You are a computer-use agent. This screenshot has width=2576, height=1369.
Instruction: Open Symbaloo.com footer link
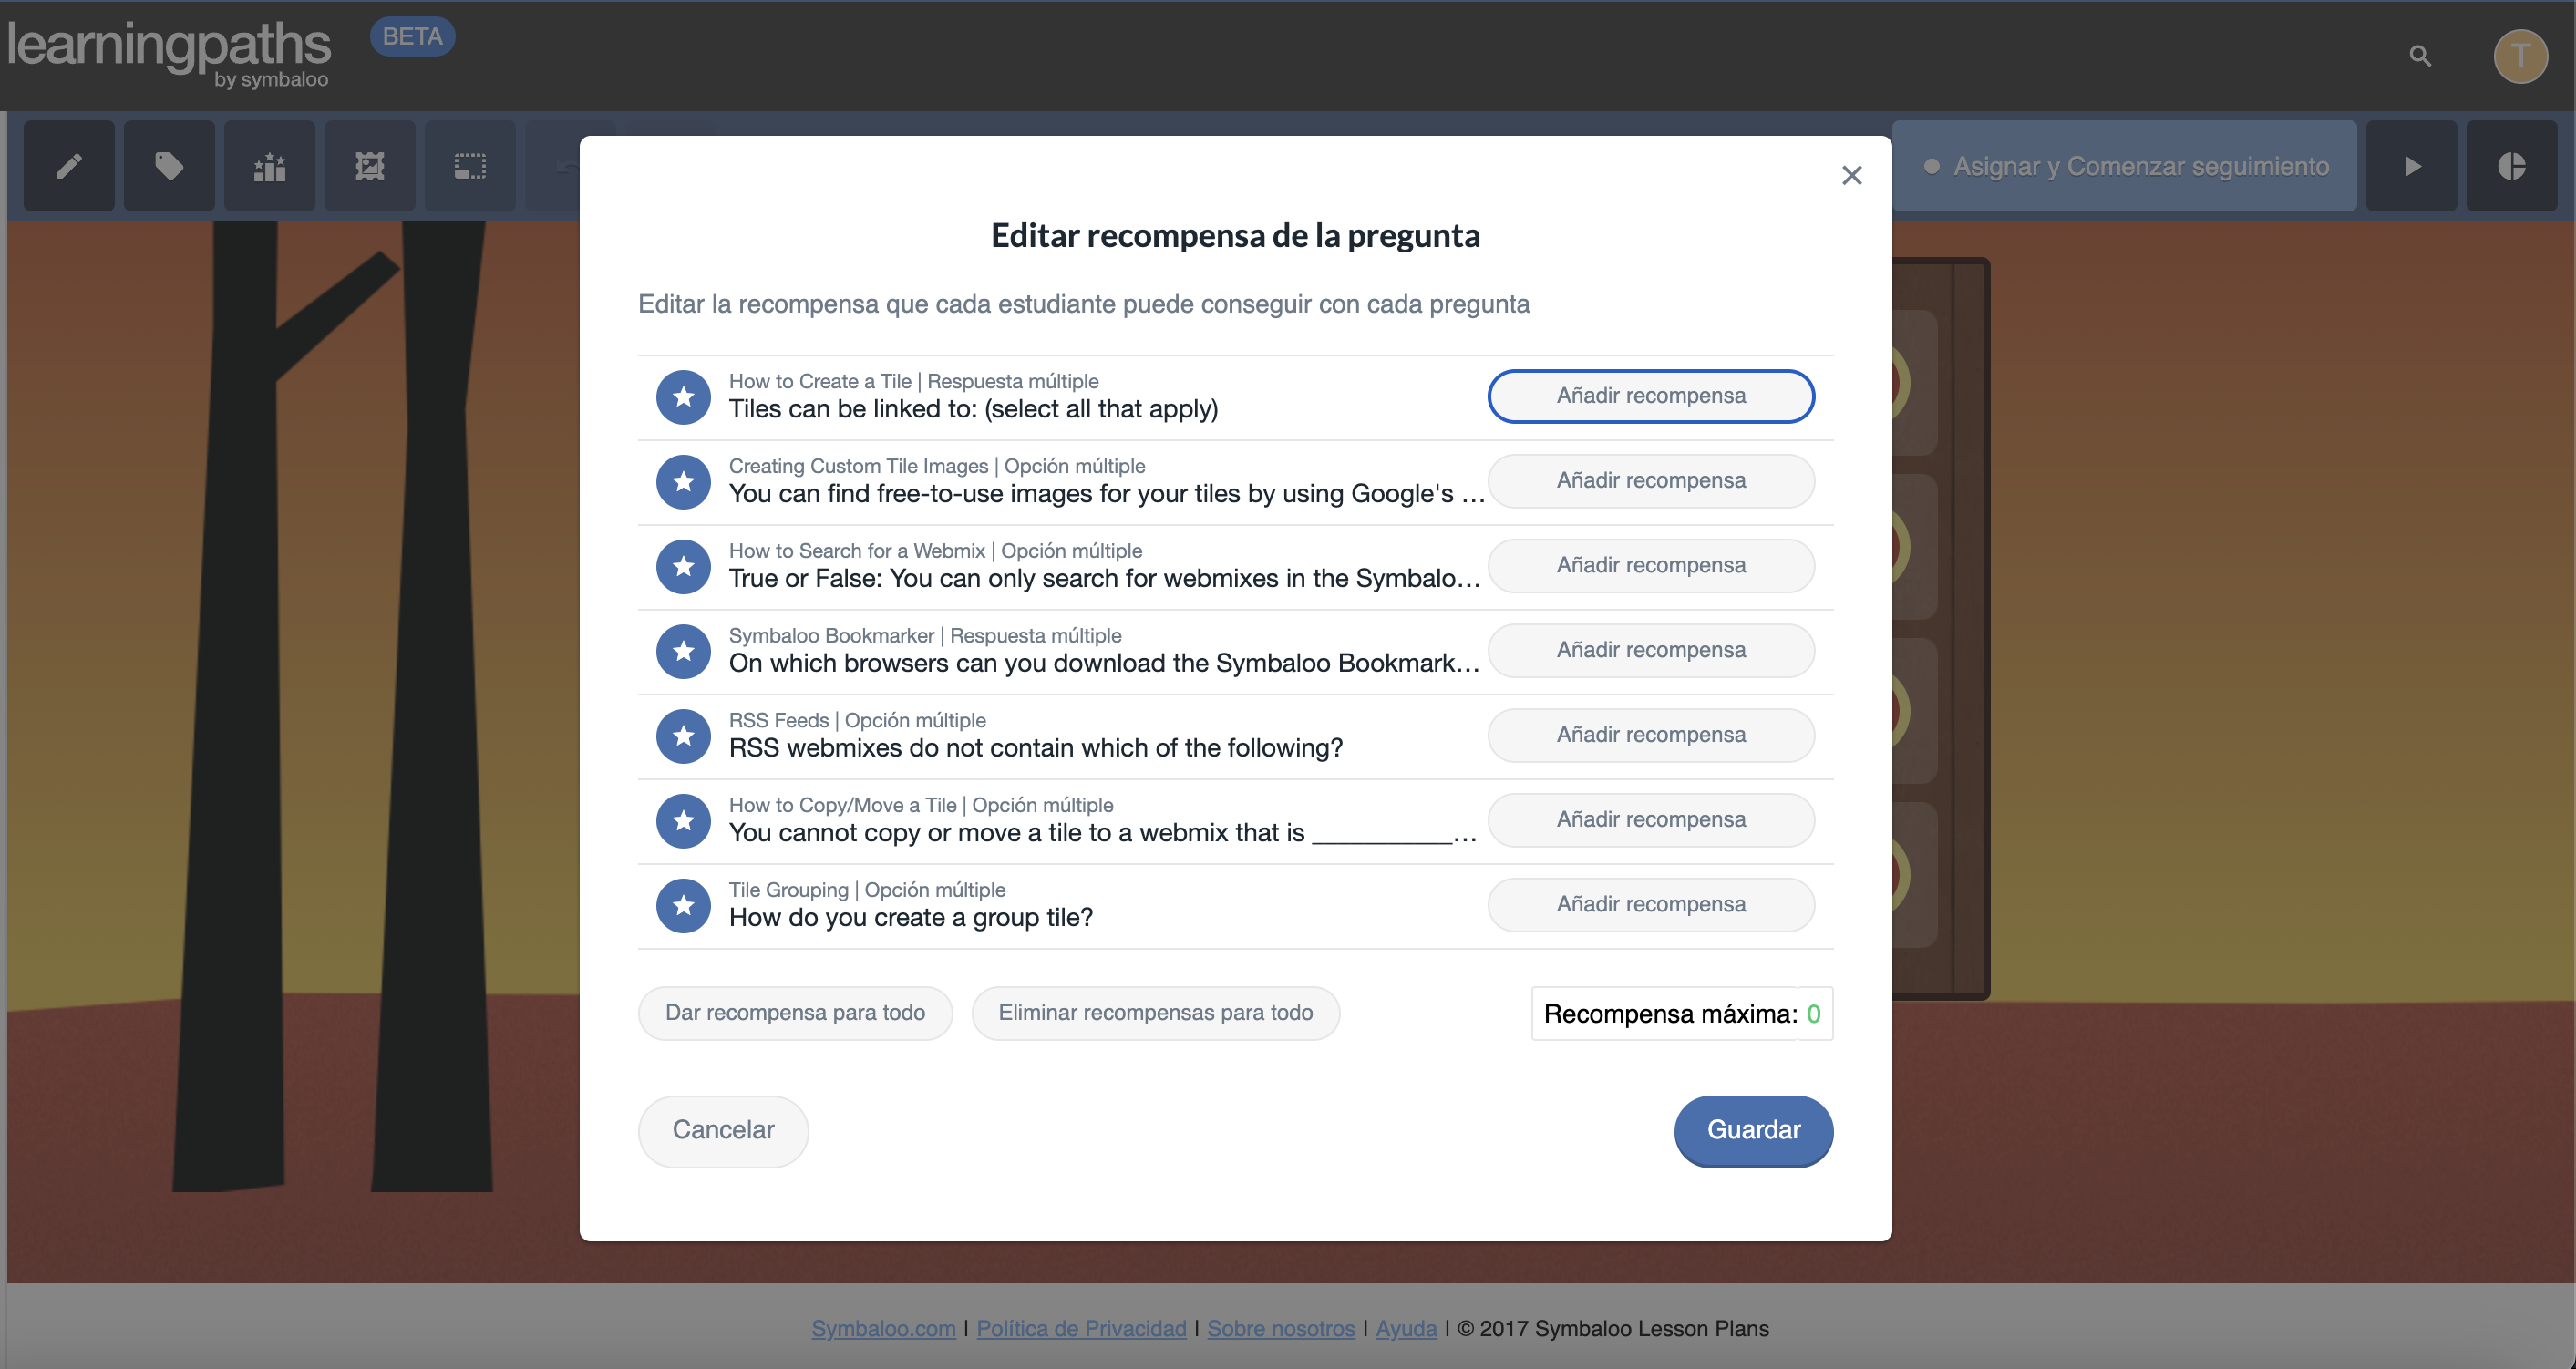[x=883, y=1329]
